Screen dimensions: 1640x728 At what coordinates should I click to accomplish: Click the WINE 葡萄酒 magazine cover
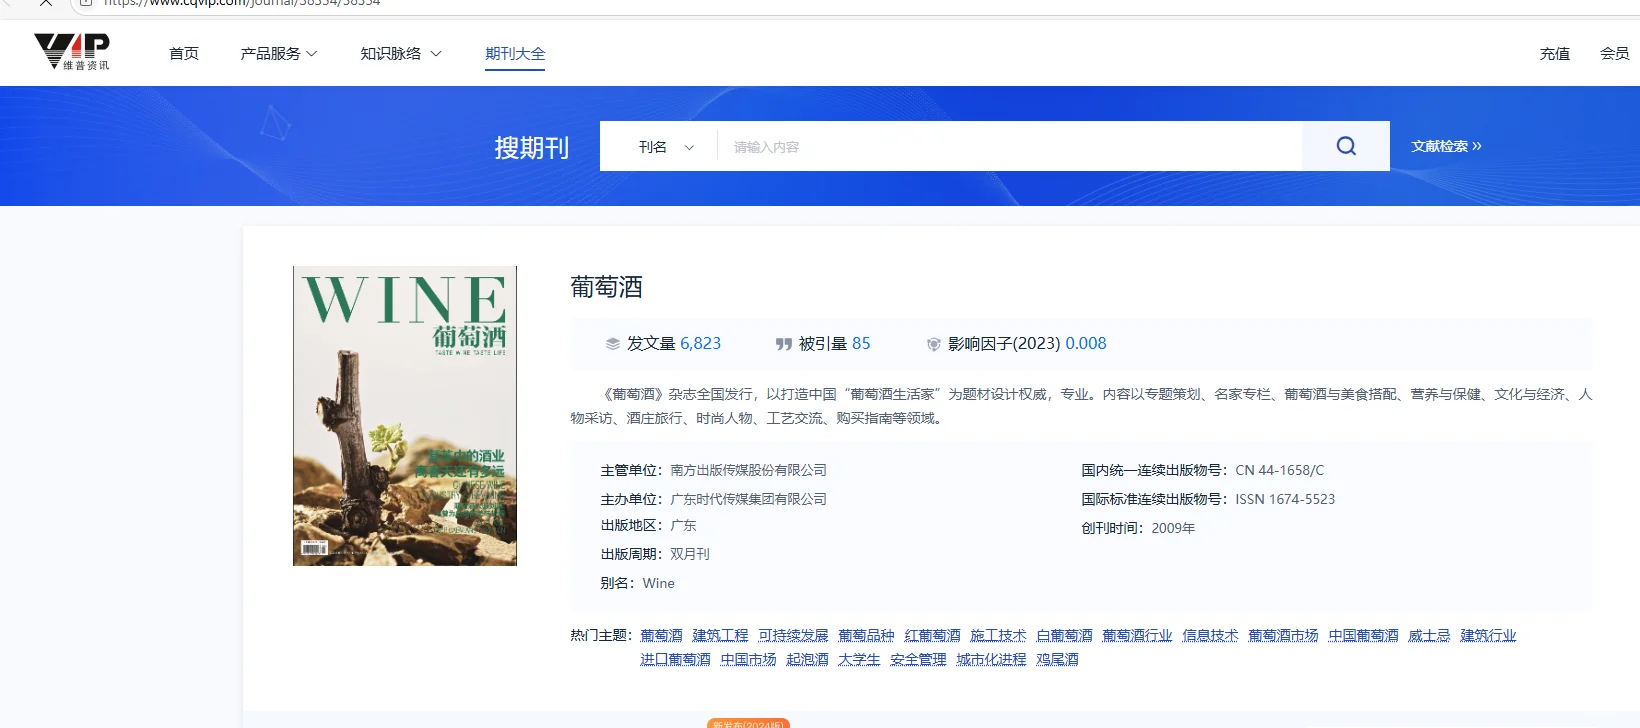pos(405,416)
